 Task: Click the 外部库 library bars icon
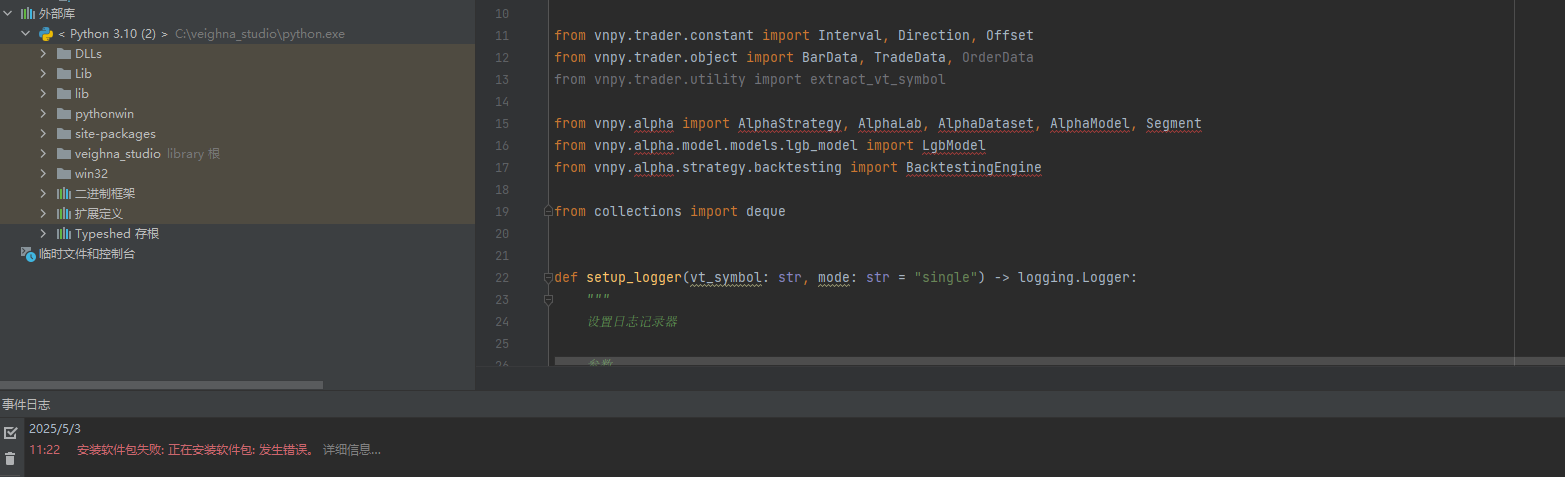27,13
